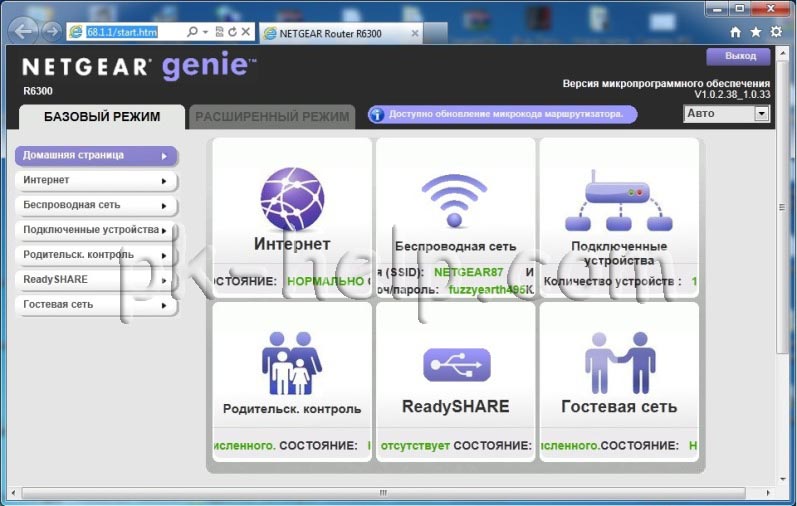
Task: Click the horizontal scrollbar right arrow
Action: (x=768, y=492)
